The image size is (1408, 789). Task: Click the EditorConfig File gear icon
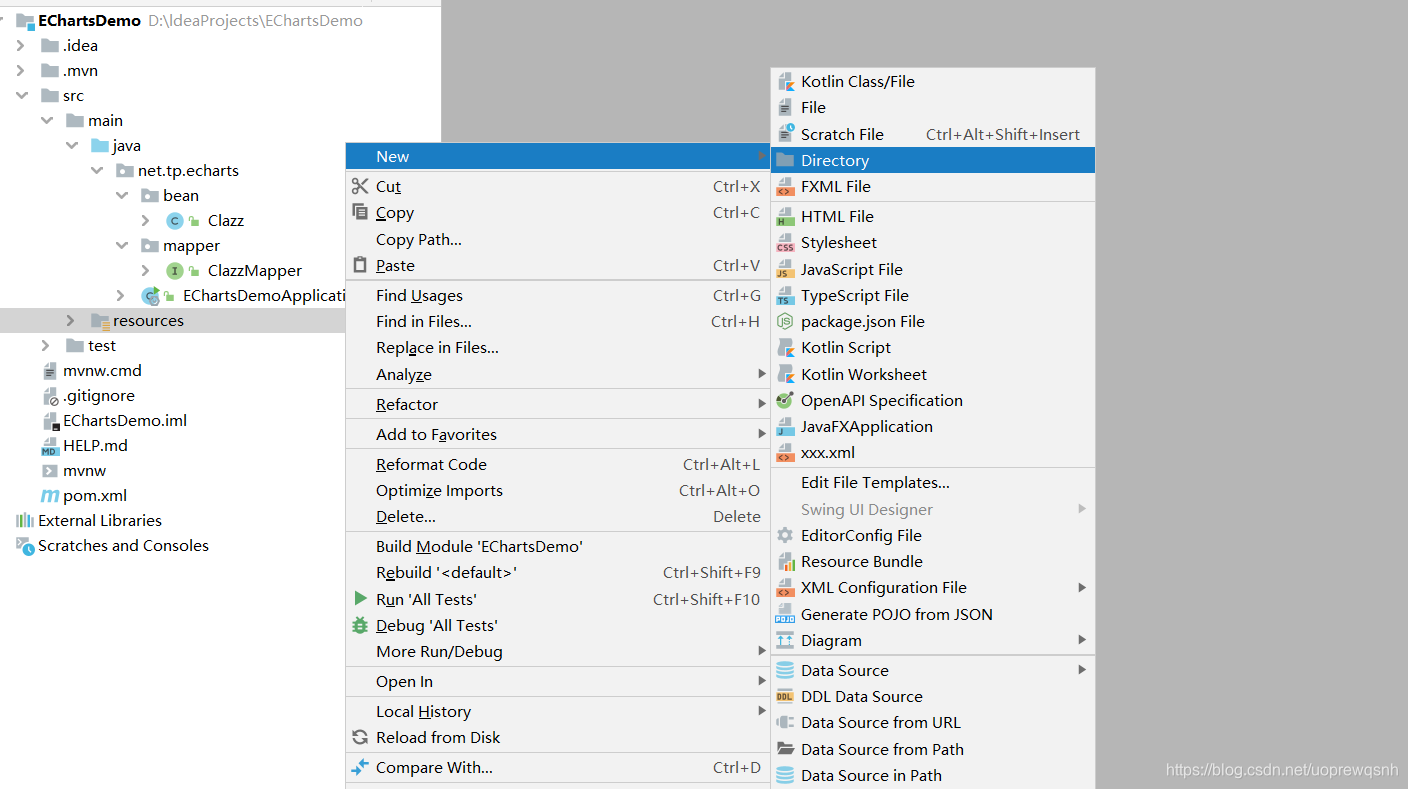[785, 536]
